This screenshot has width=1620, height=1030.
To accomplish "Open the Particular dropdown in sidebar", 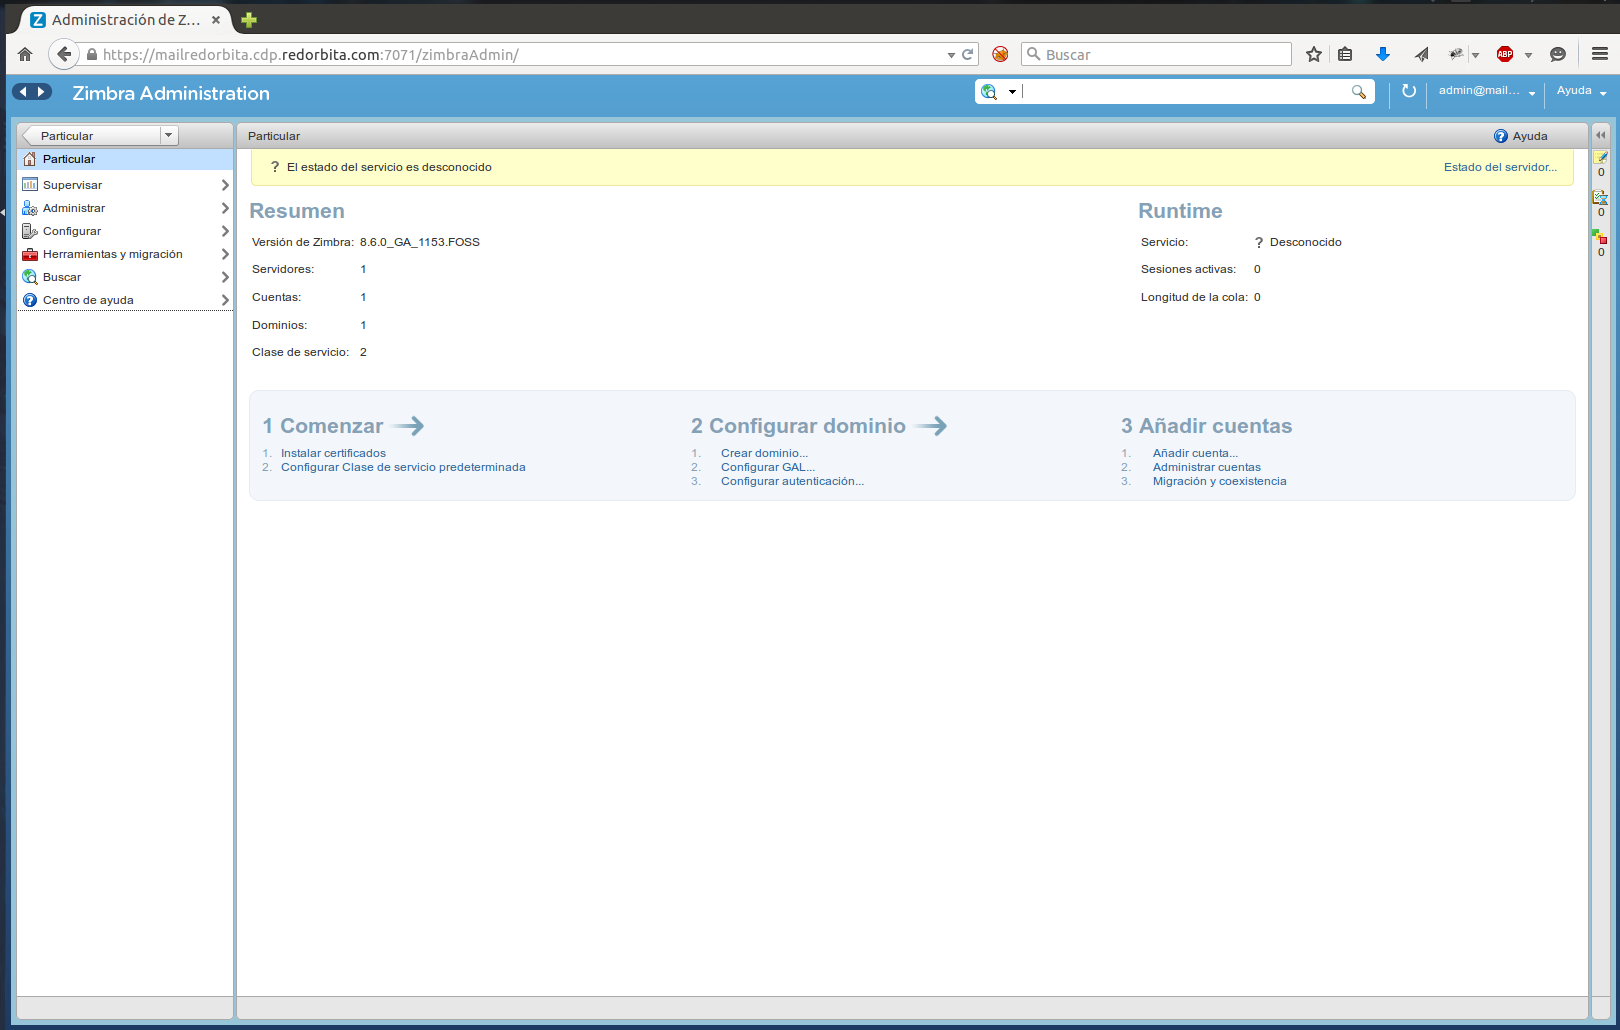I will click(168, 135).
